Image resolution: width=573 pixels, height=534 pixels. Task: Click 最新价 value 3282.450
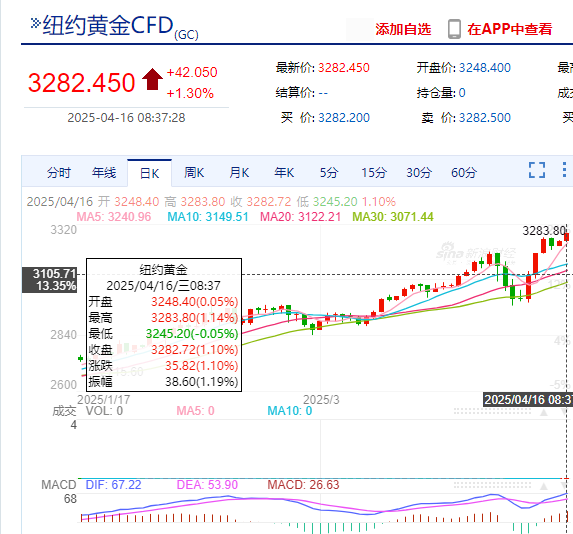tap(344, 68)
